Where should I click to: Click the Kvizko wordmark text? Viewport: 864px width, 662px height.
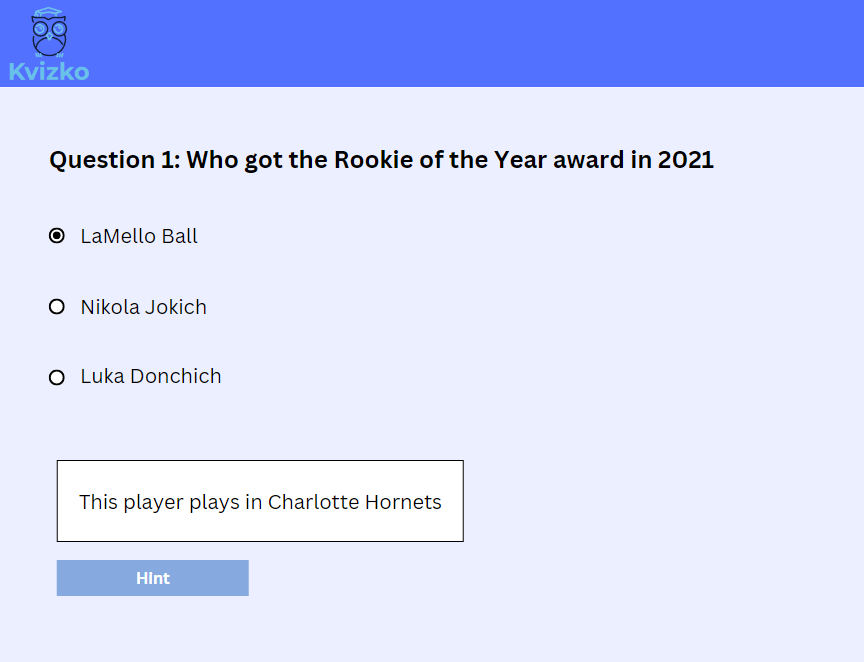tap(49, 72)
